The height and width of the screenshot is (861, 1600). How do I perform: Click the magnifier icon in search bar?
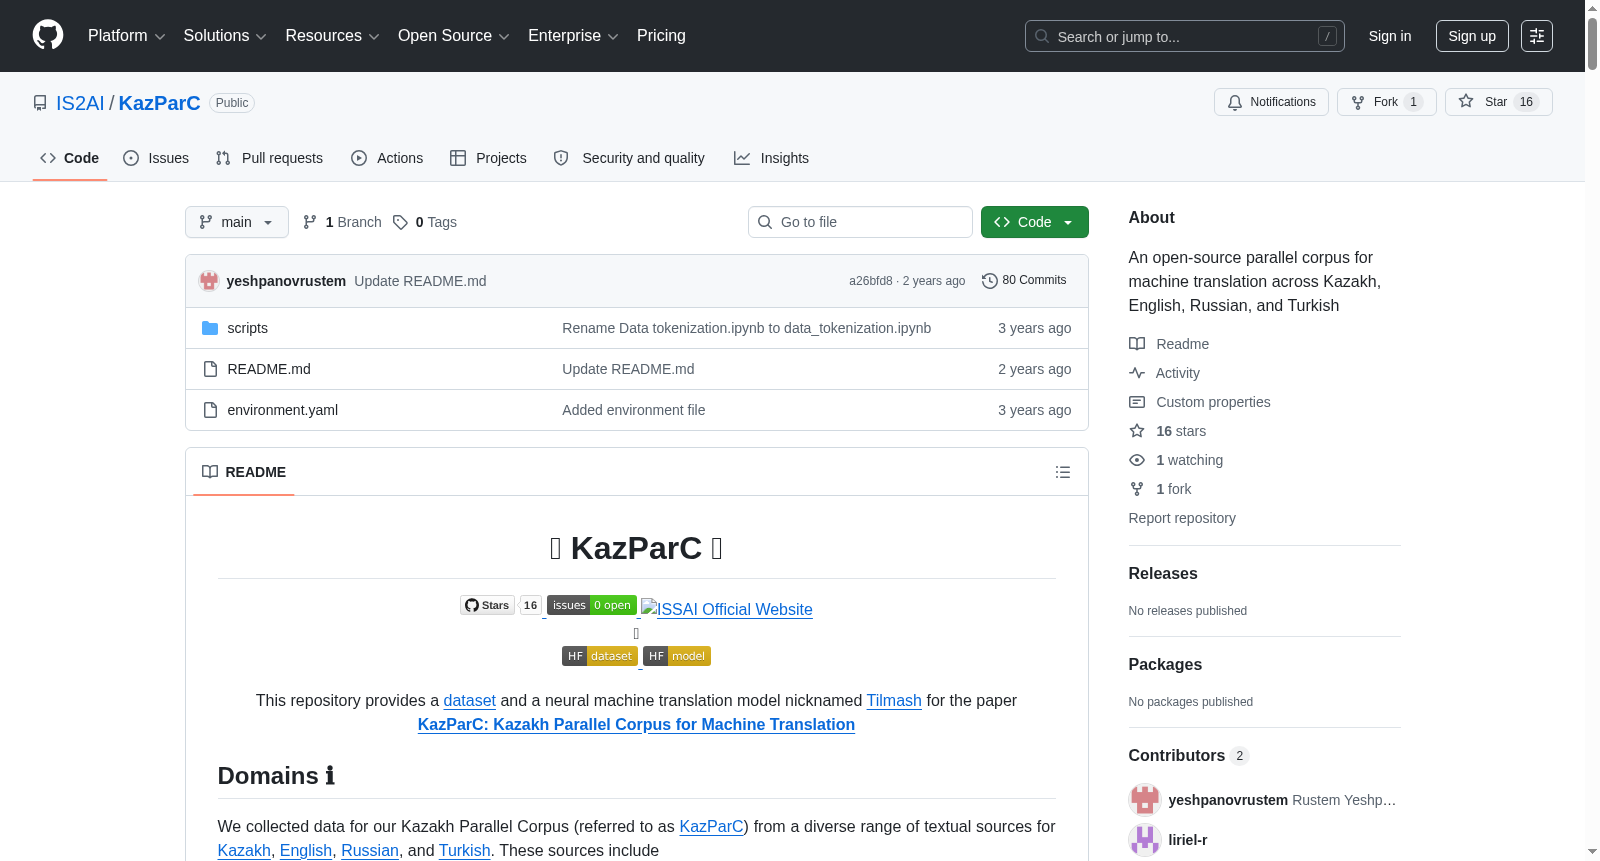tap(1042, 36)
